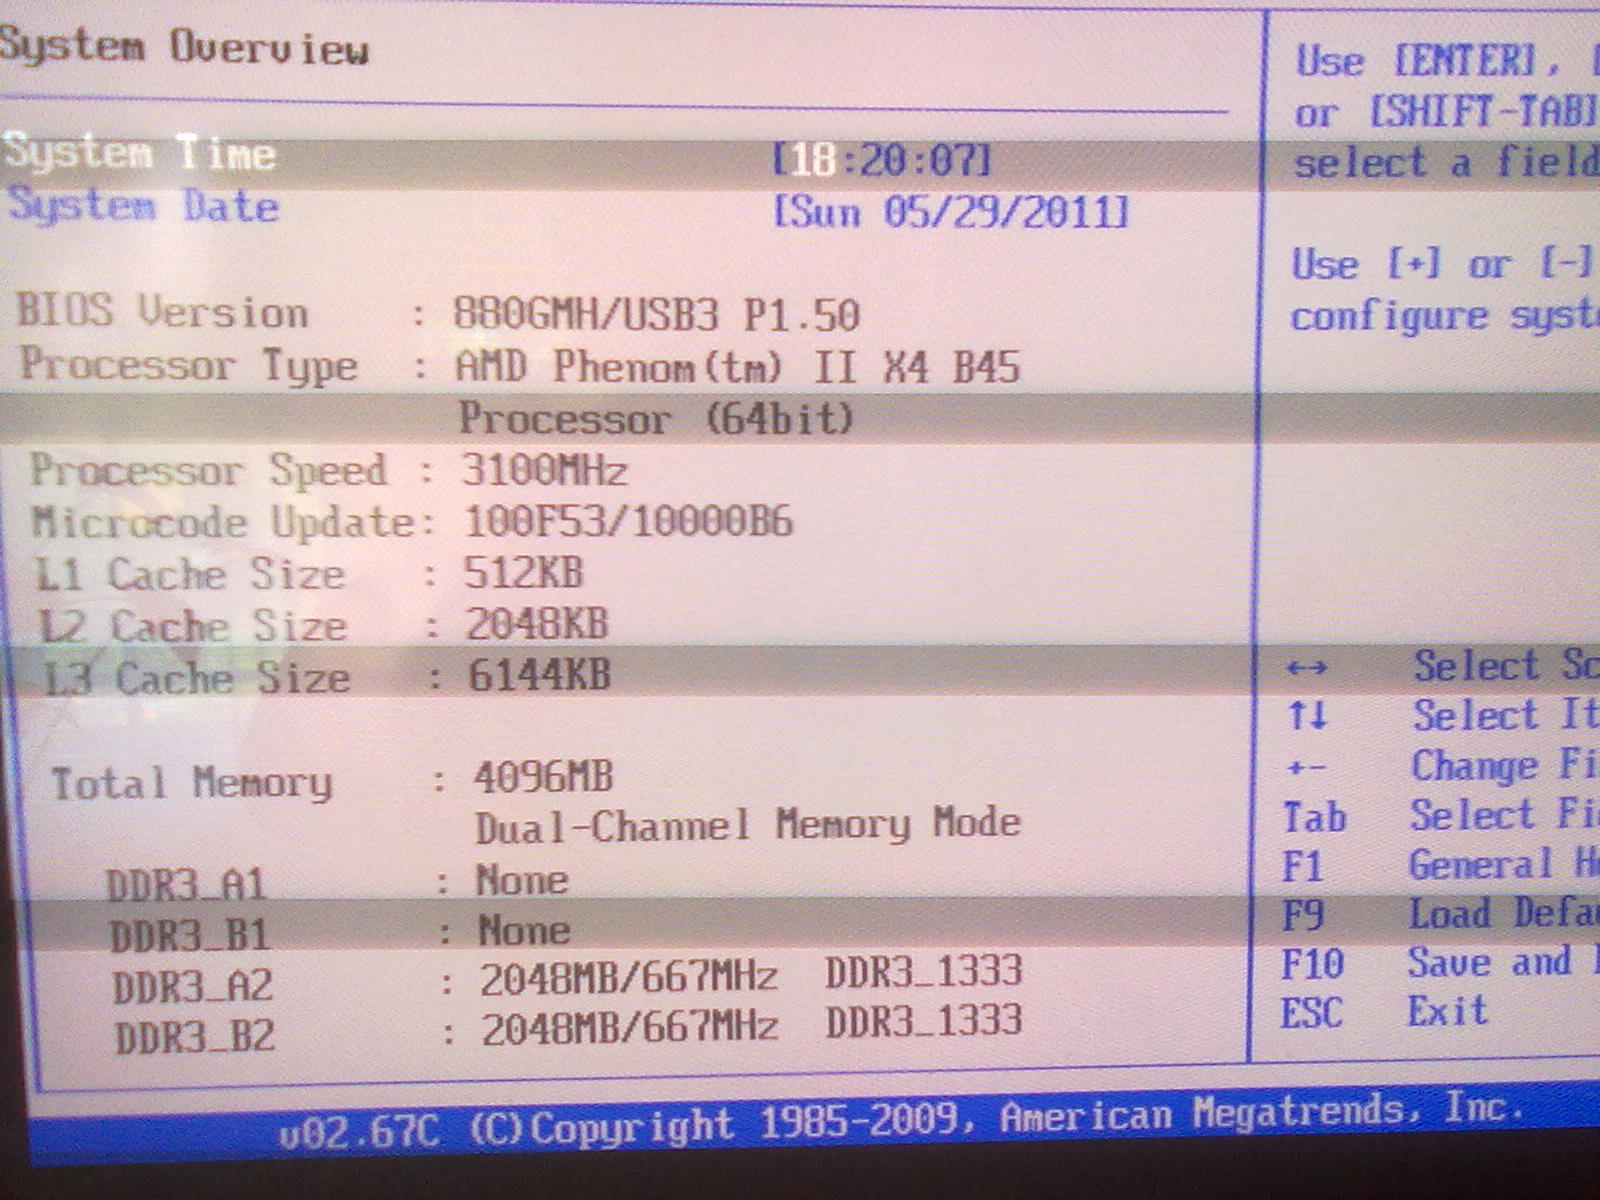
Task: Click the DDR3_B1 slot label
Action: point(190,936)
